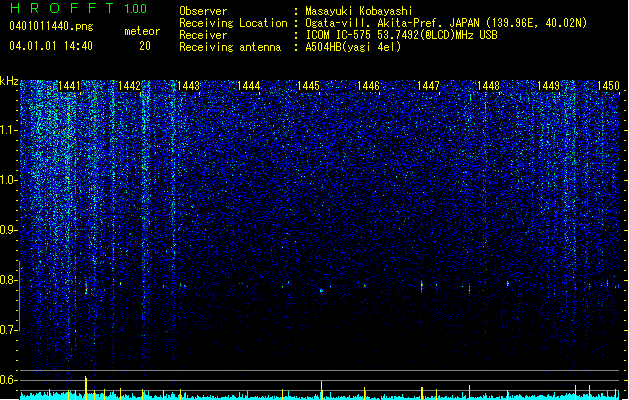629x400 pixels.
Task: Click the 0.8 frequency axis label
Action: [x=8, y=280]
